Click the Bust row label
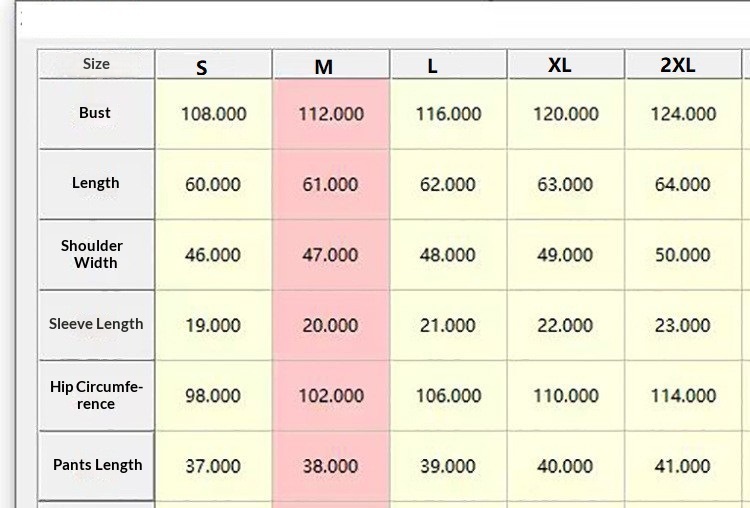 pos(96,113)
